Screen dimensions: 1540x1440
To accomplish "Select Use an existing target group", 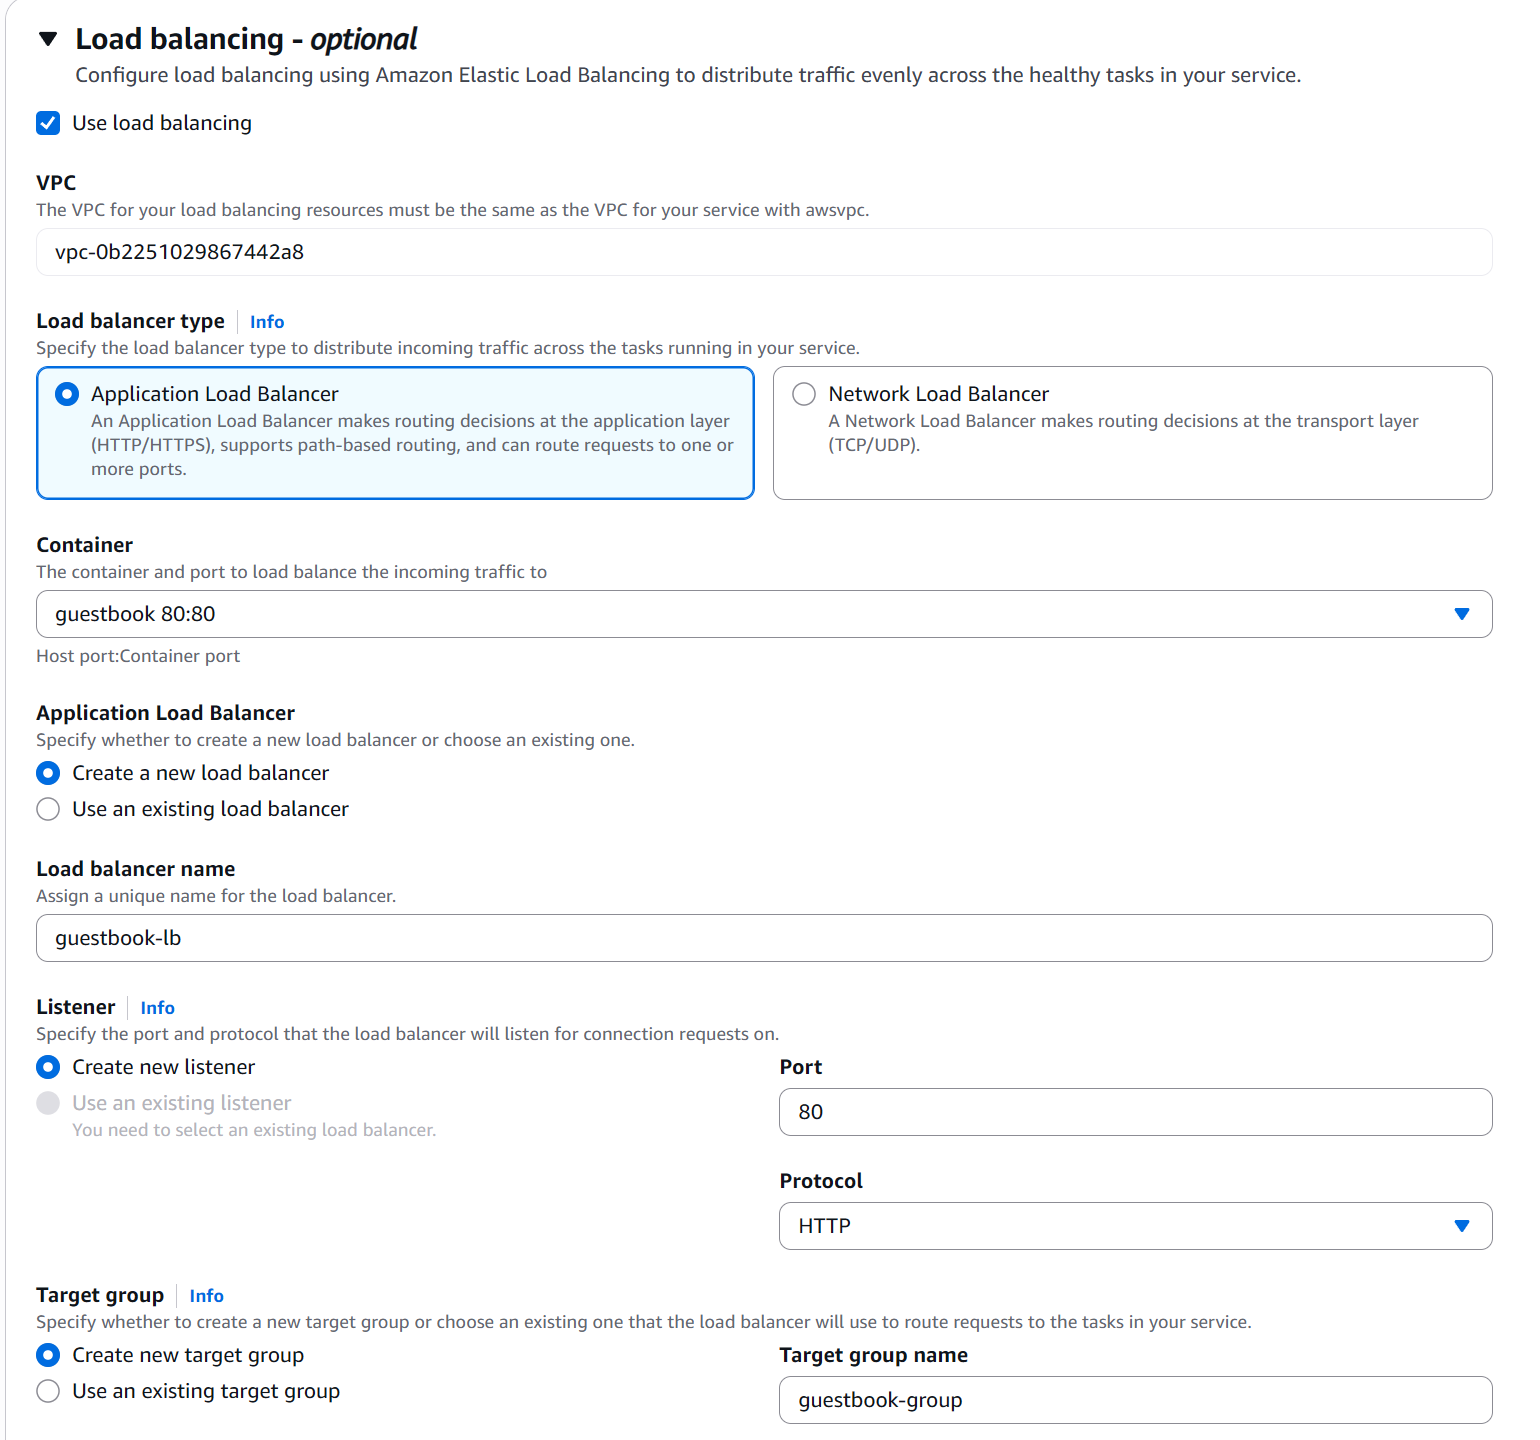I will pyautogui.click(x=48, y=1391).
